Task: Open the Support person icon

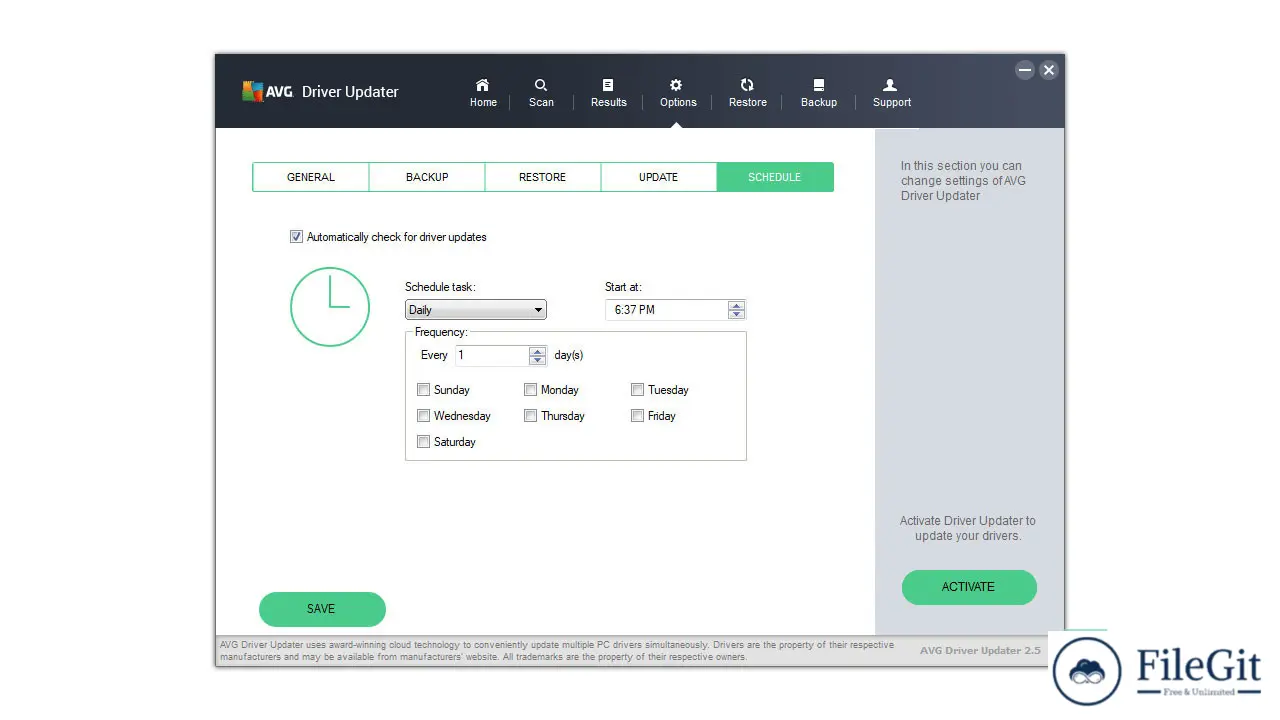Action: tap(890, 85)
